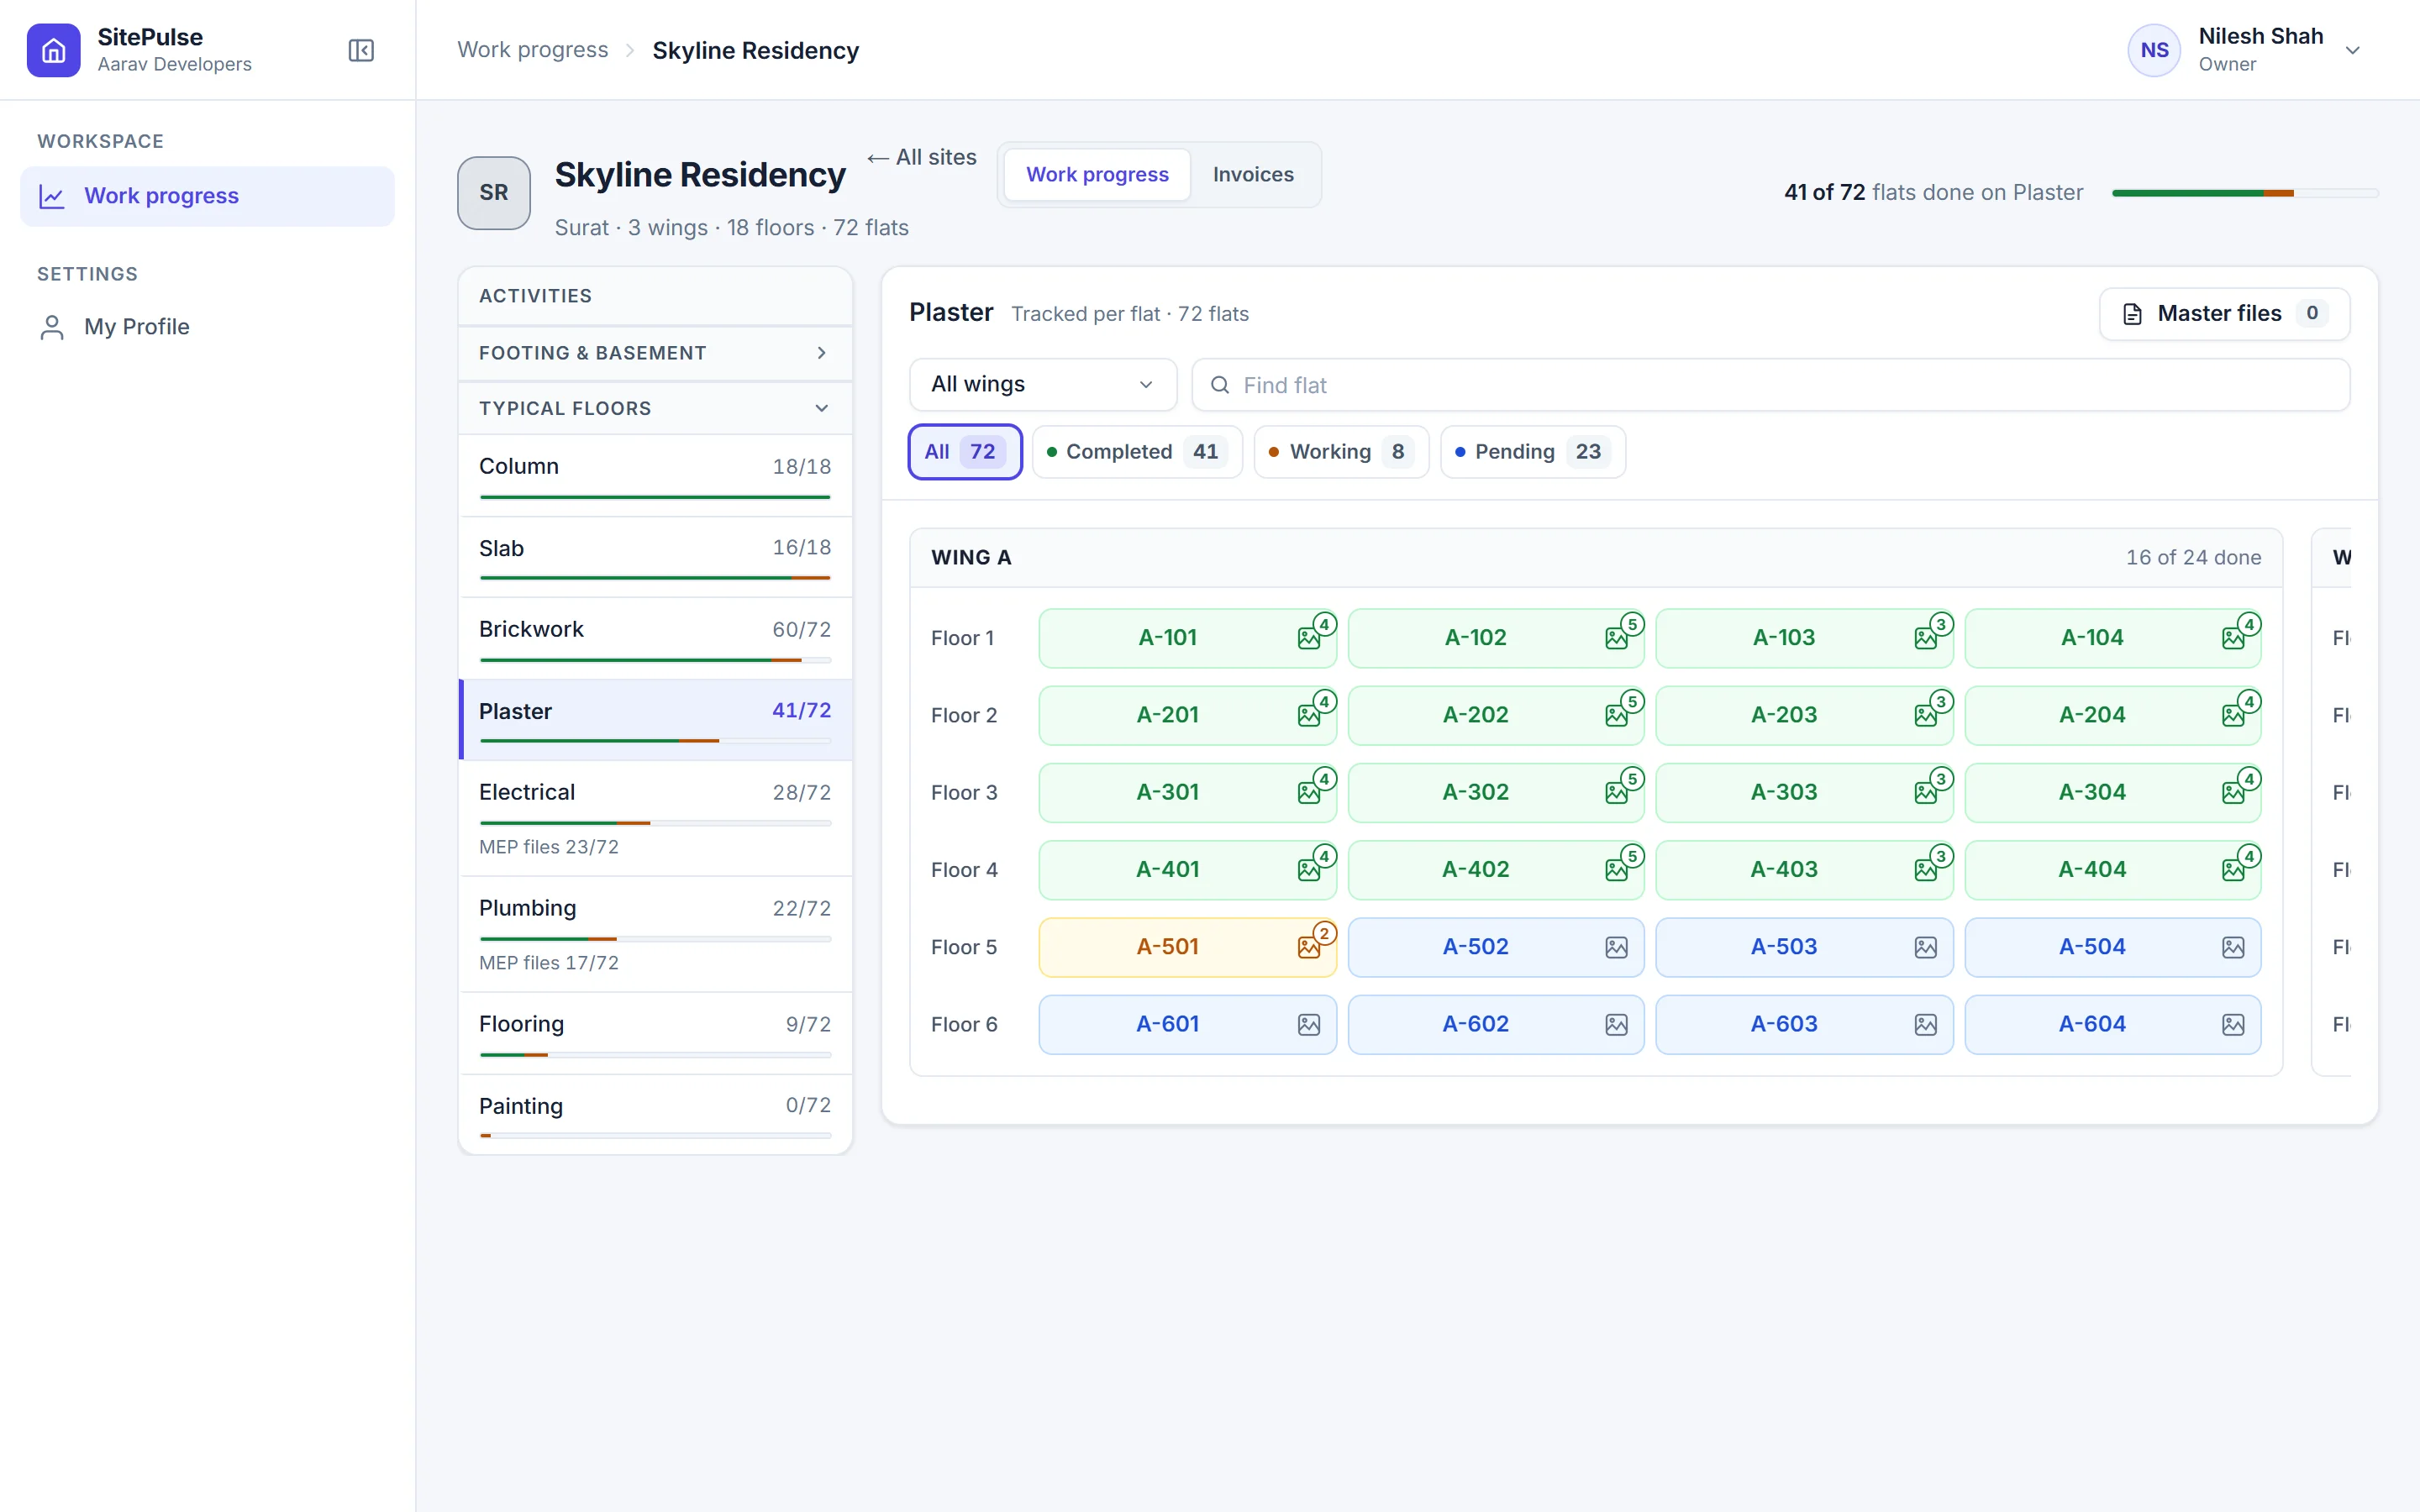Click the SitePulse home logo icon
The height and width of the screenshot is (1512, 2420).
[x=53, y=50]
